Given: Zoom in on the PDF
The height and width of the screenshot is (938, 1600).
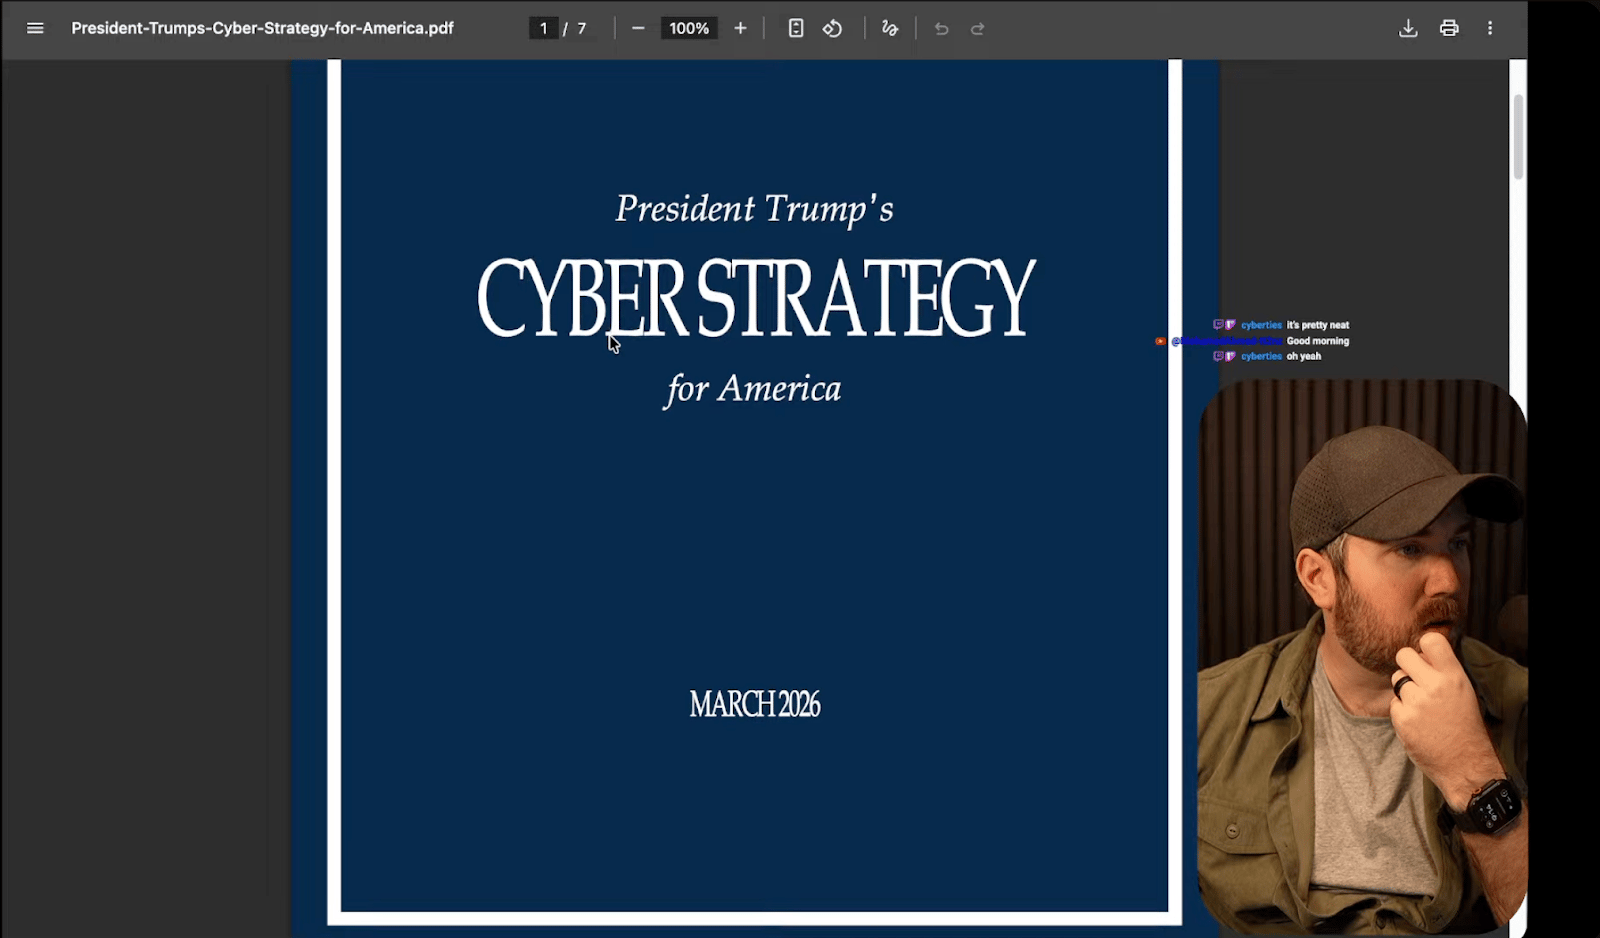Looking at the screenshot, I should click(740, 28).
